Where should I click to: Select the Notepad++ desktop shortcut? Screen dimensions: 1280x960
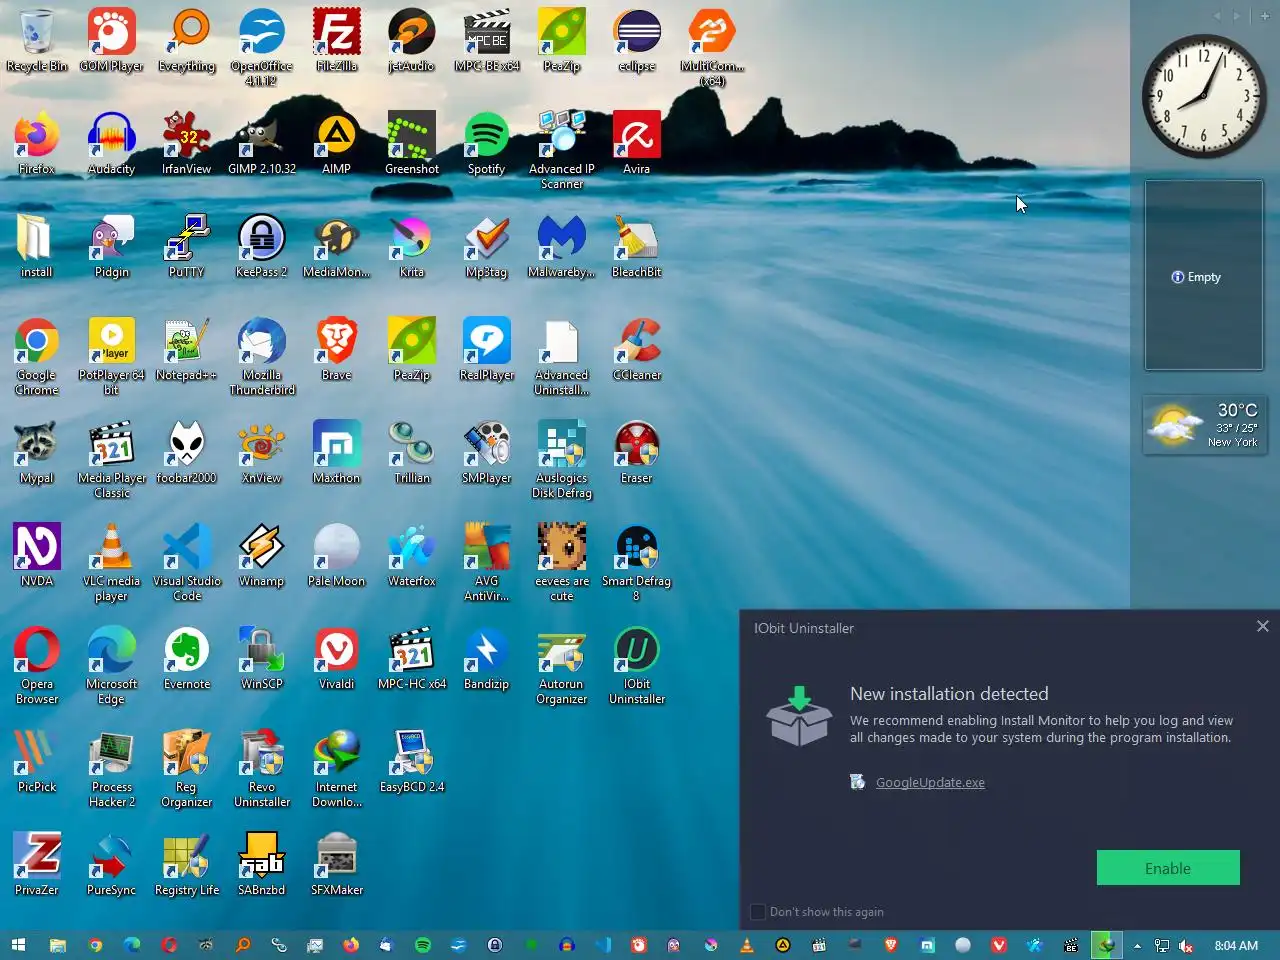(x=187, y=350)
